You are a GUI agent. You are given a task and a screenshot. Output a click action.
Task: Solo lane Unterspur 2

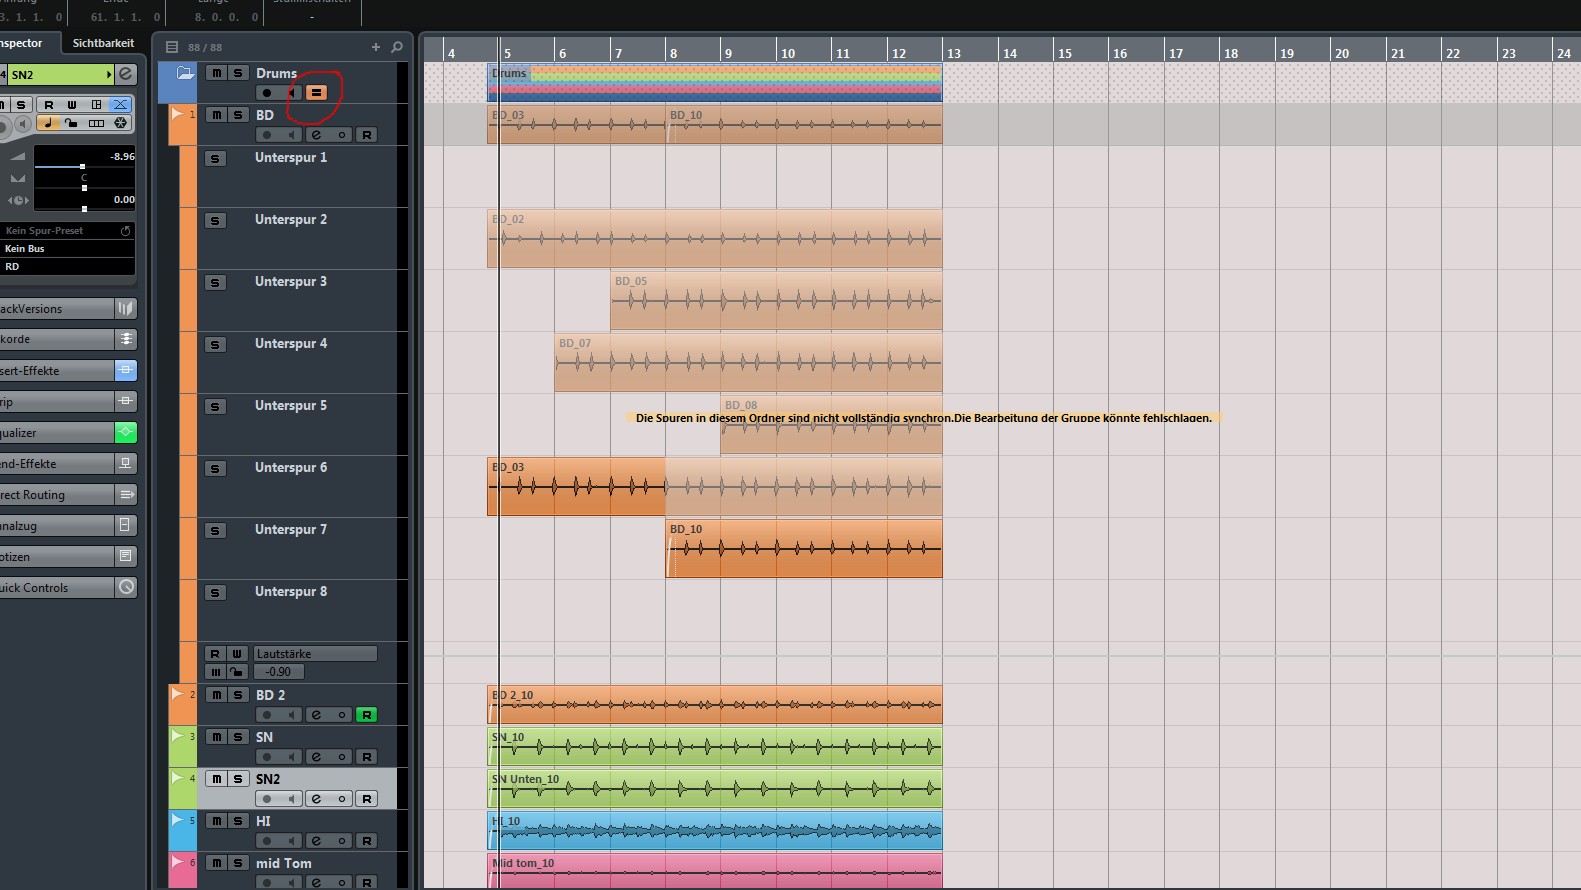[215, 221]
